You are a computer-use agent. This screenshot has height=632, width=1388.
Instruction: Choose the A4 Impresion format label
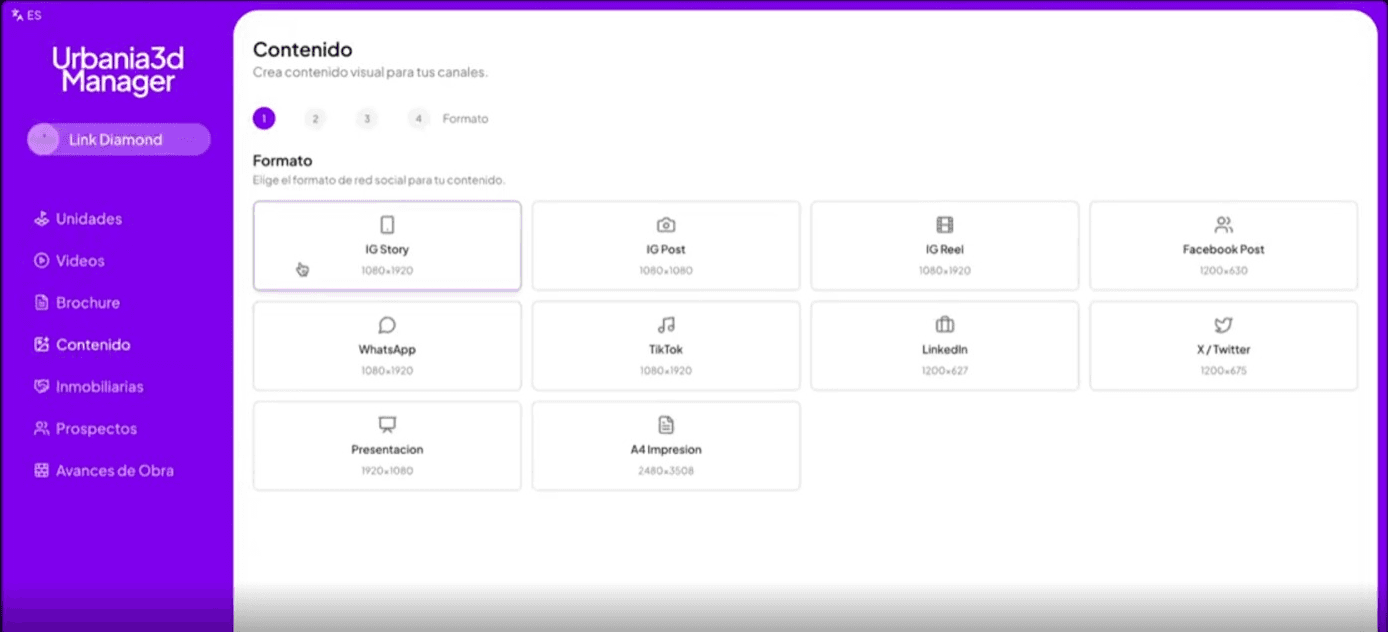click(x=666, y=450)
